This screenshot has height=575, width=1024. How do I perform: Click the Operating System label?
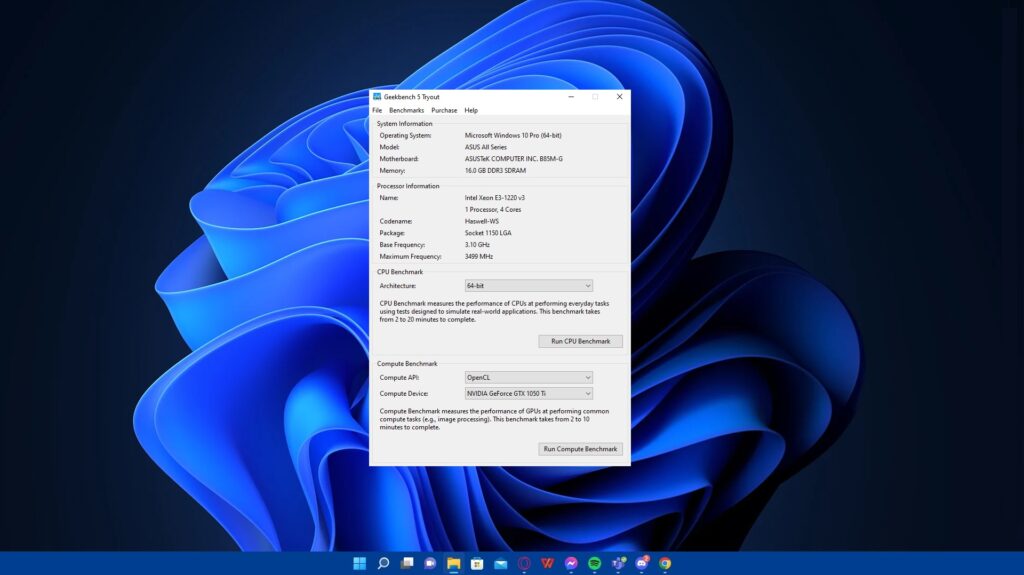[x=406, y=135]
